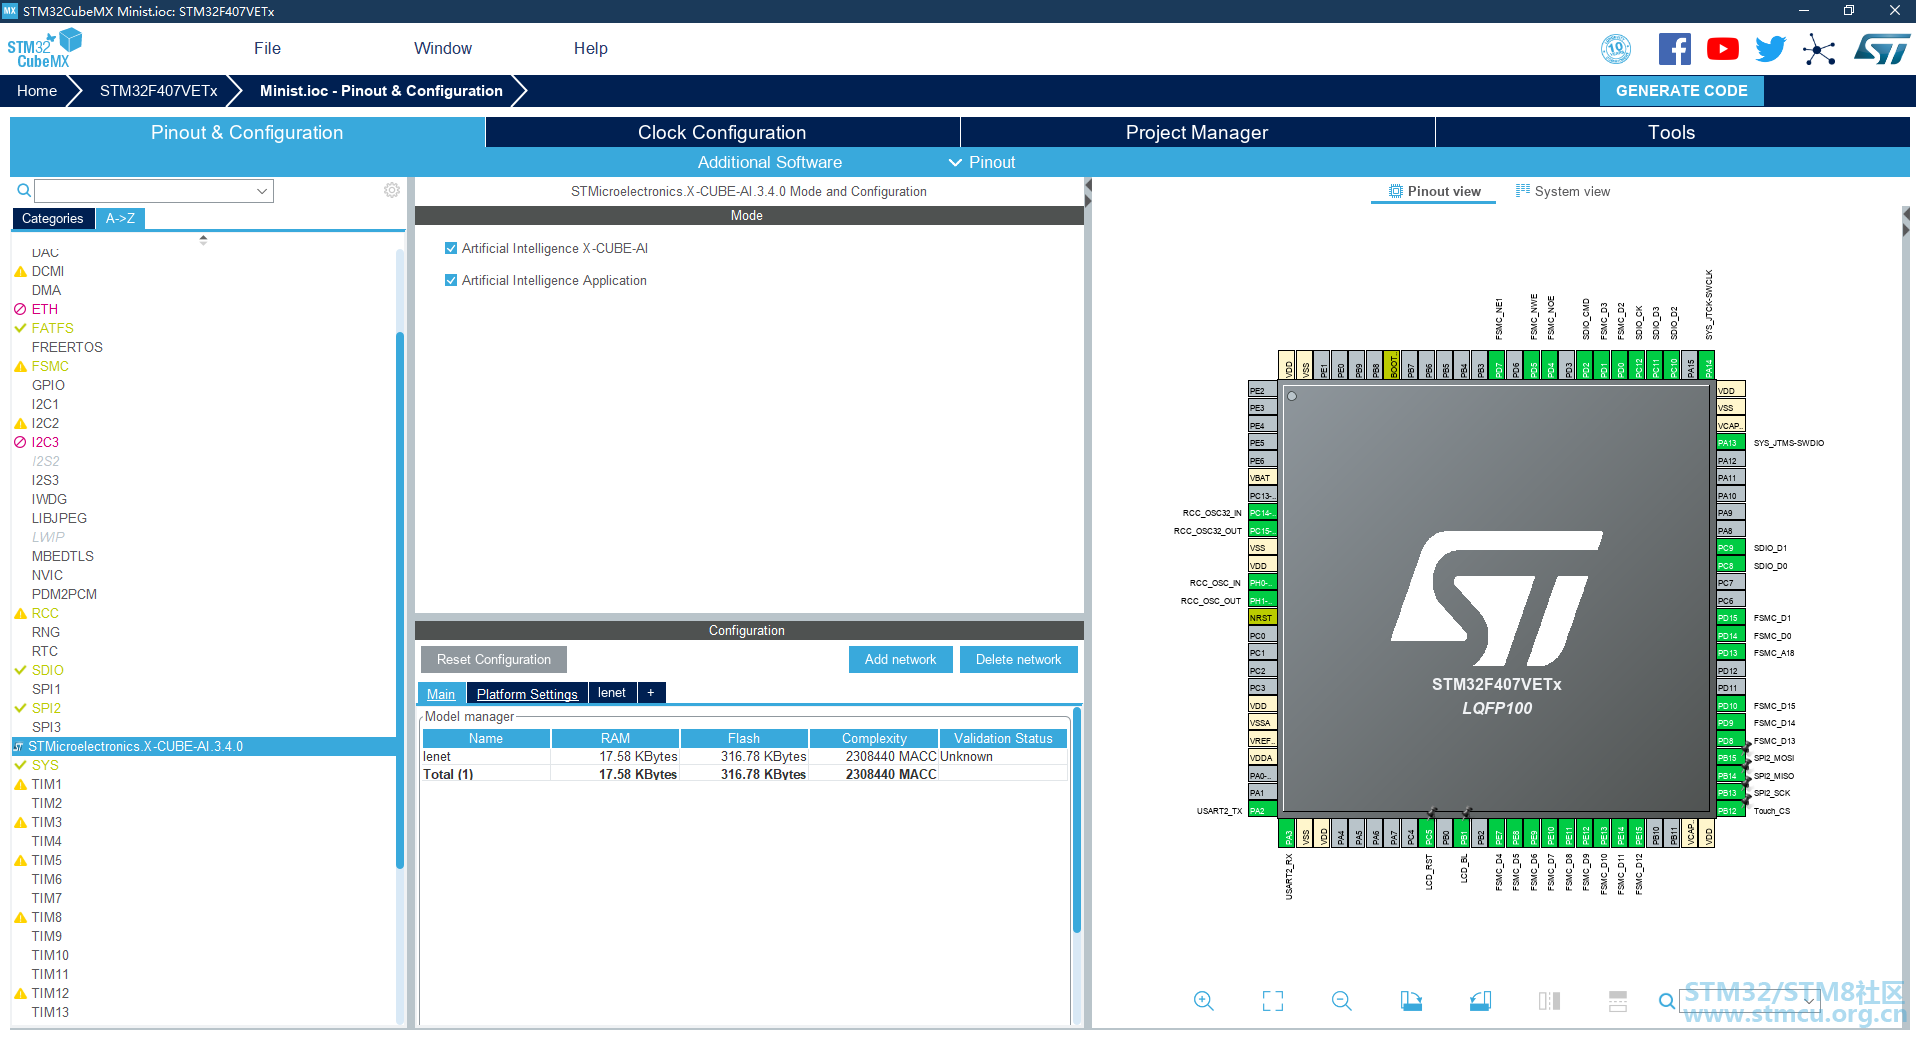1916x1037 pixels.
Task: Select FATFS in the peripheral list
Action: click(52, 328)
